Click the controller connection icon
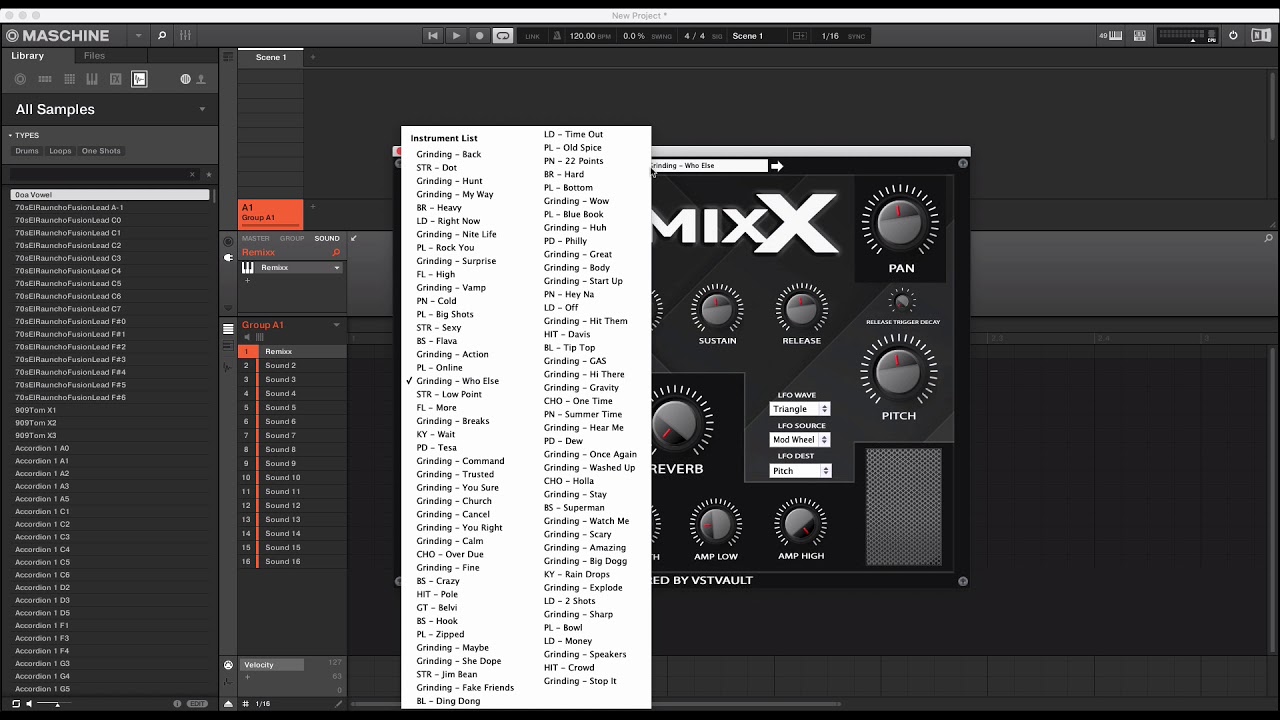The image size is (1280, 720). coord(1141,35)
